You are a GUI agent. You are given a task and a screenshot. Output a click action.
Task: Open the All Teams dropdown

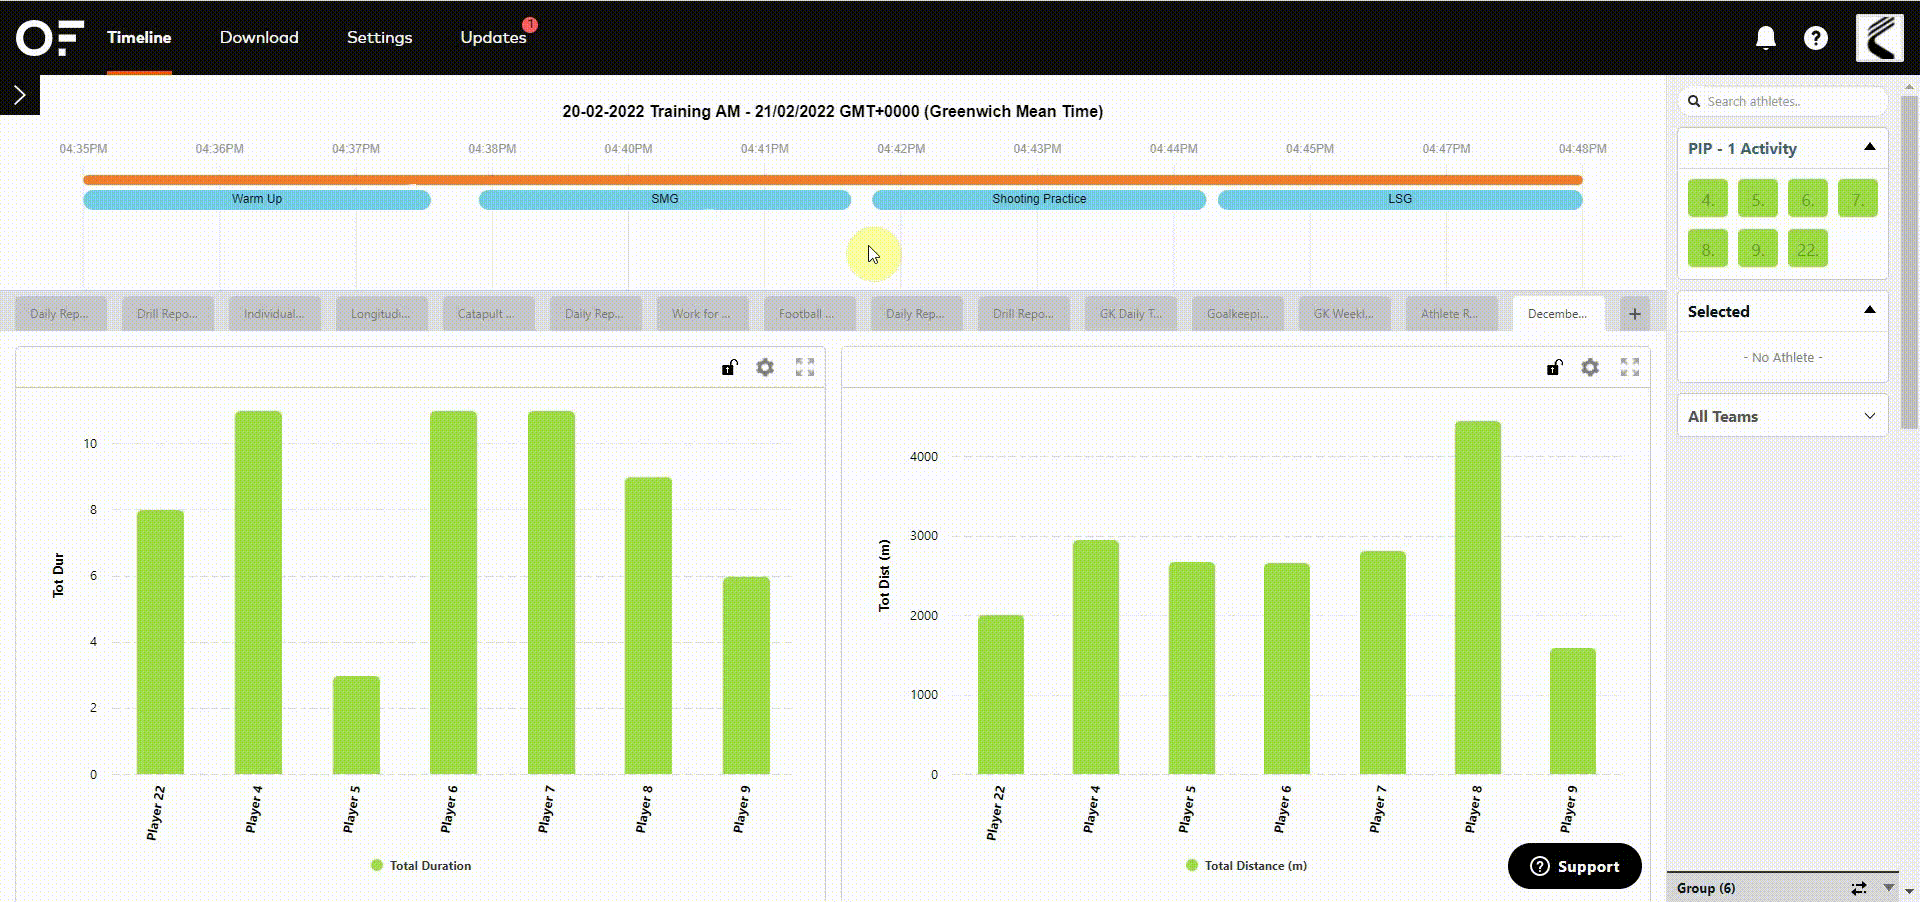coord(1782,415)
